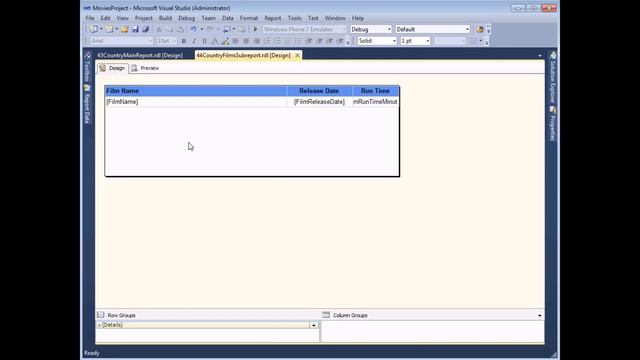Select the Release Date header cell
Viewport: 640px width, 360px height.
point(319,91)
